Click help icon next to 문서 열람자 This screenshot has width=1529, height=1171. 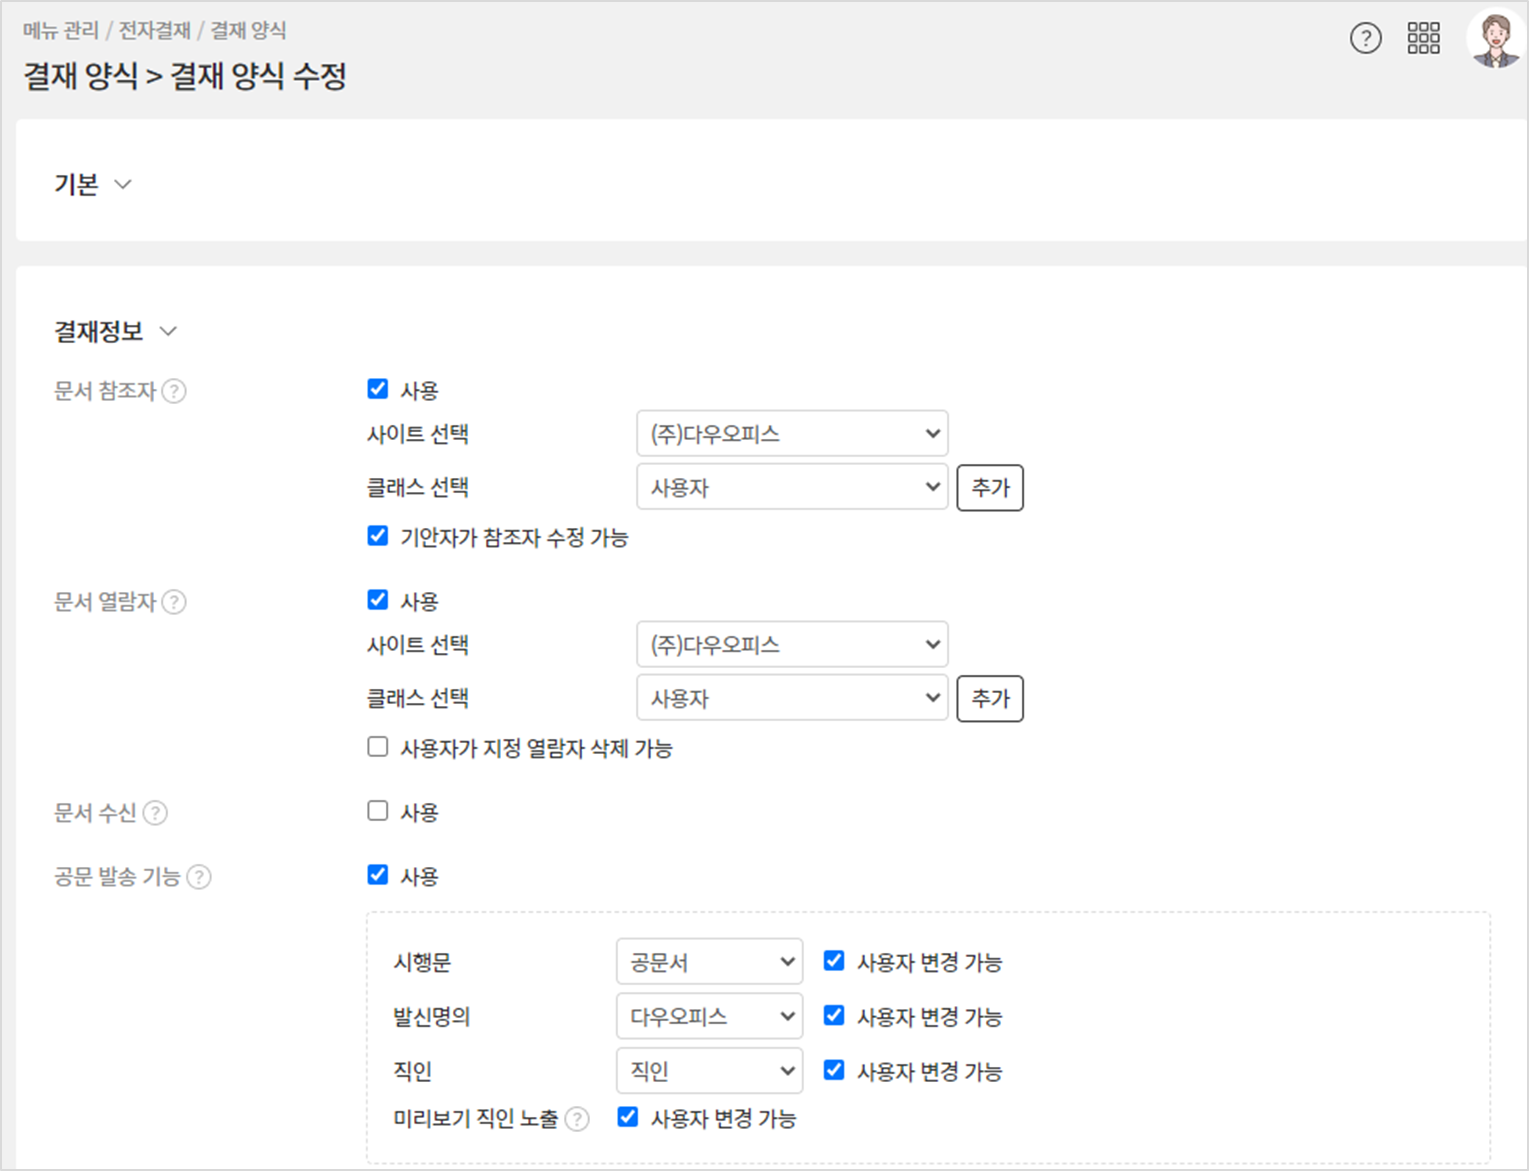point(174,602)
